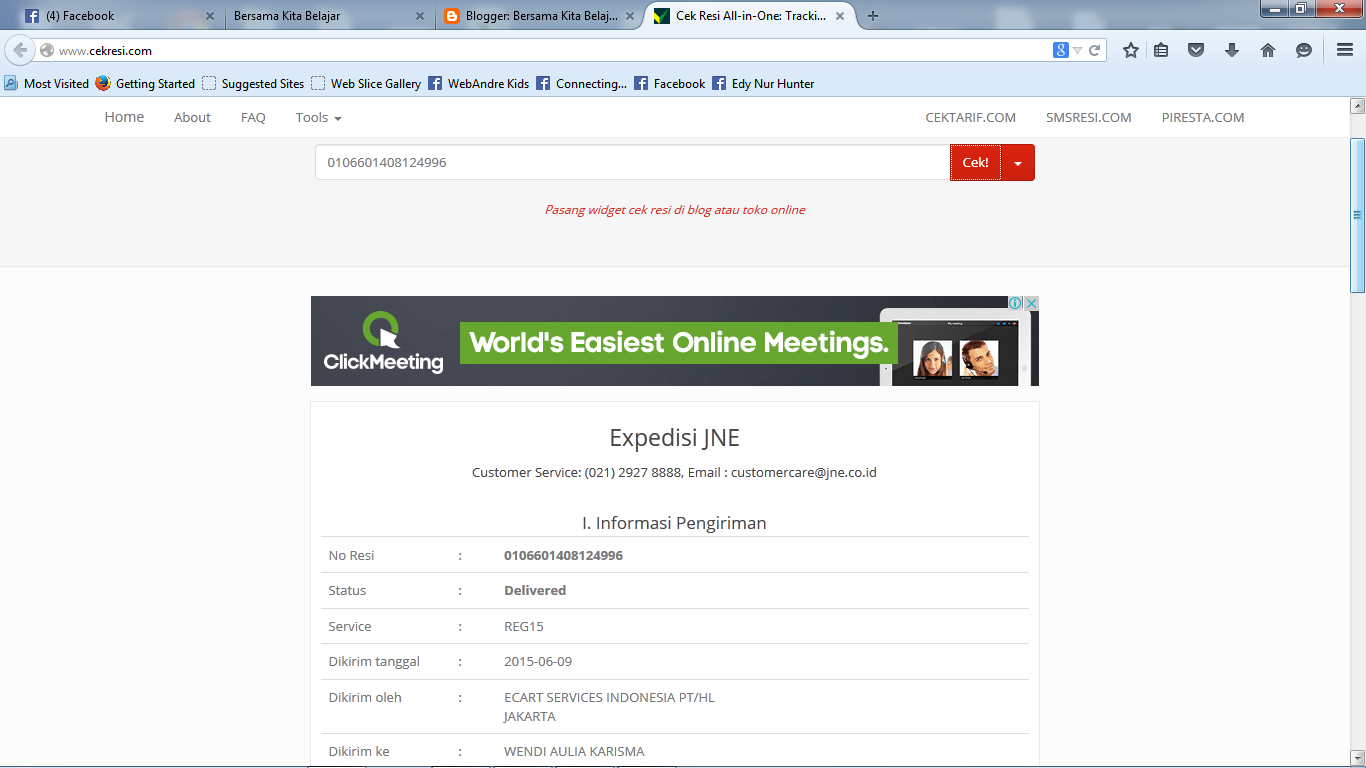Viewport: 1366px width, 768px height.
Task: Click the ECART SERVICES INDONESIA PT/HL text
Action: pos(609,697)
